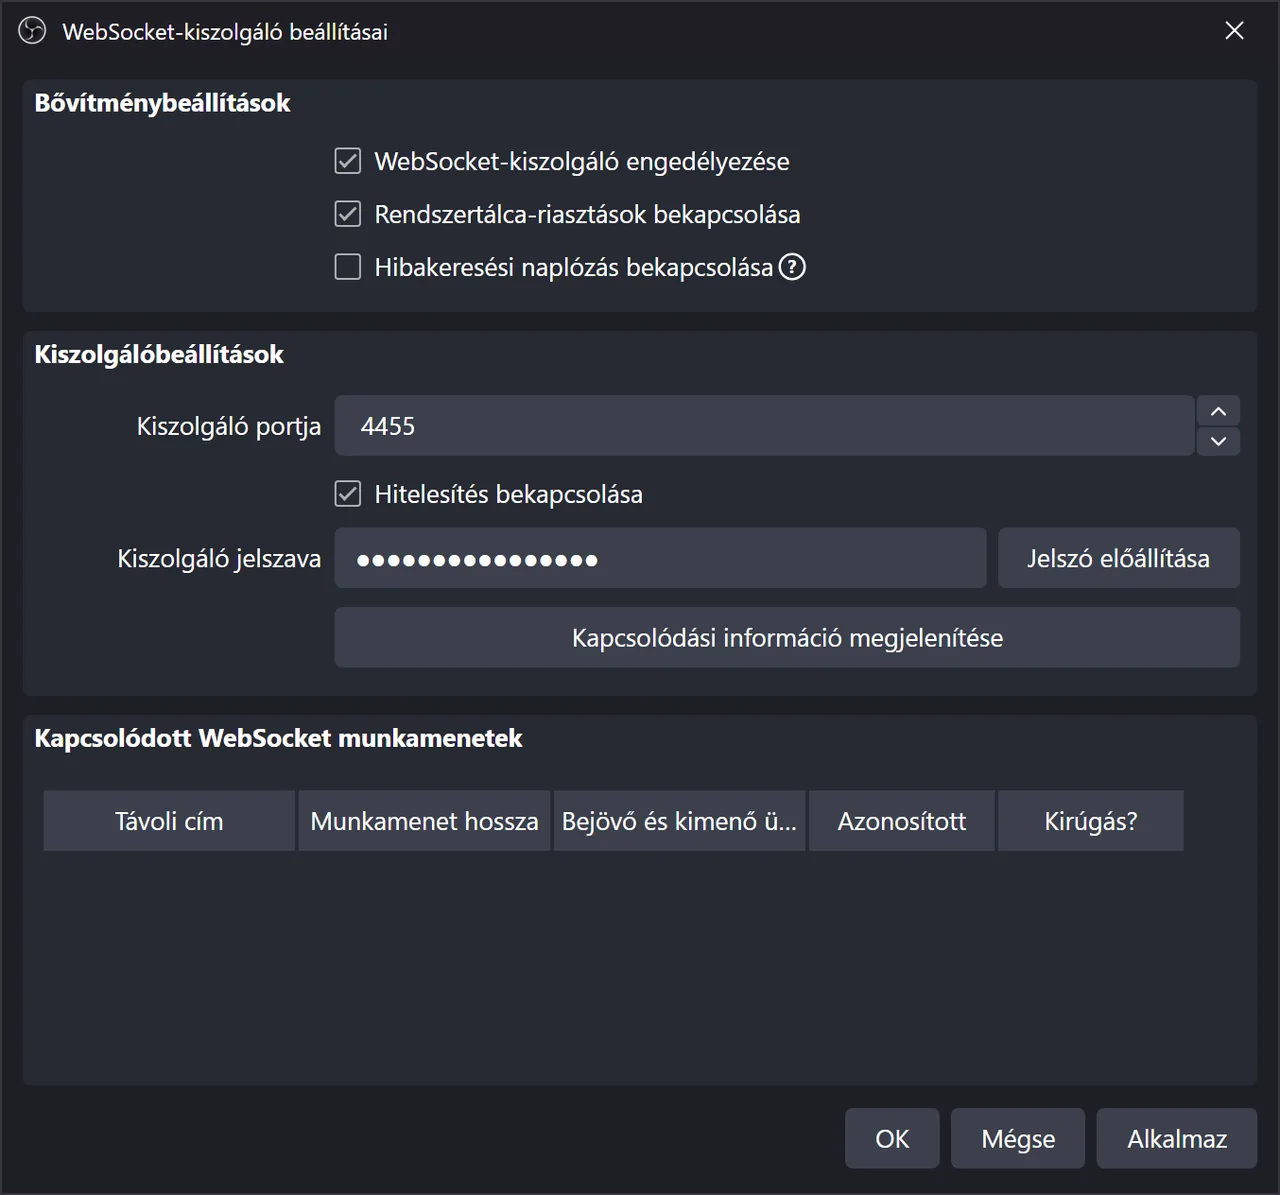Enable Hibakeresési naplózás bekapcsolása checkbox

click(x=348, y=267)
